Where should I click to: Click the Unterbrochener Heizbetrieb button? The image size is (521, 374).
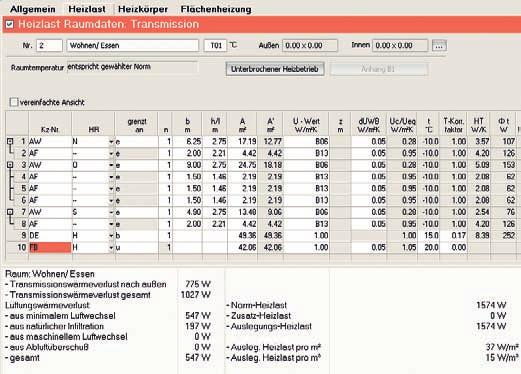tap(275, 69)
